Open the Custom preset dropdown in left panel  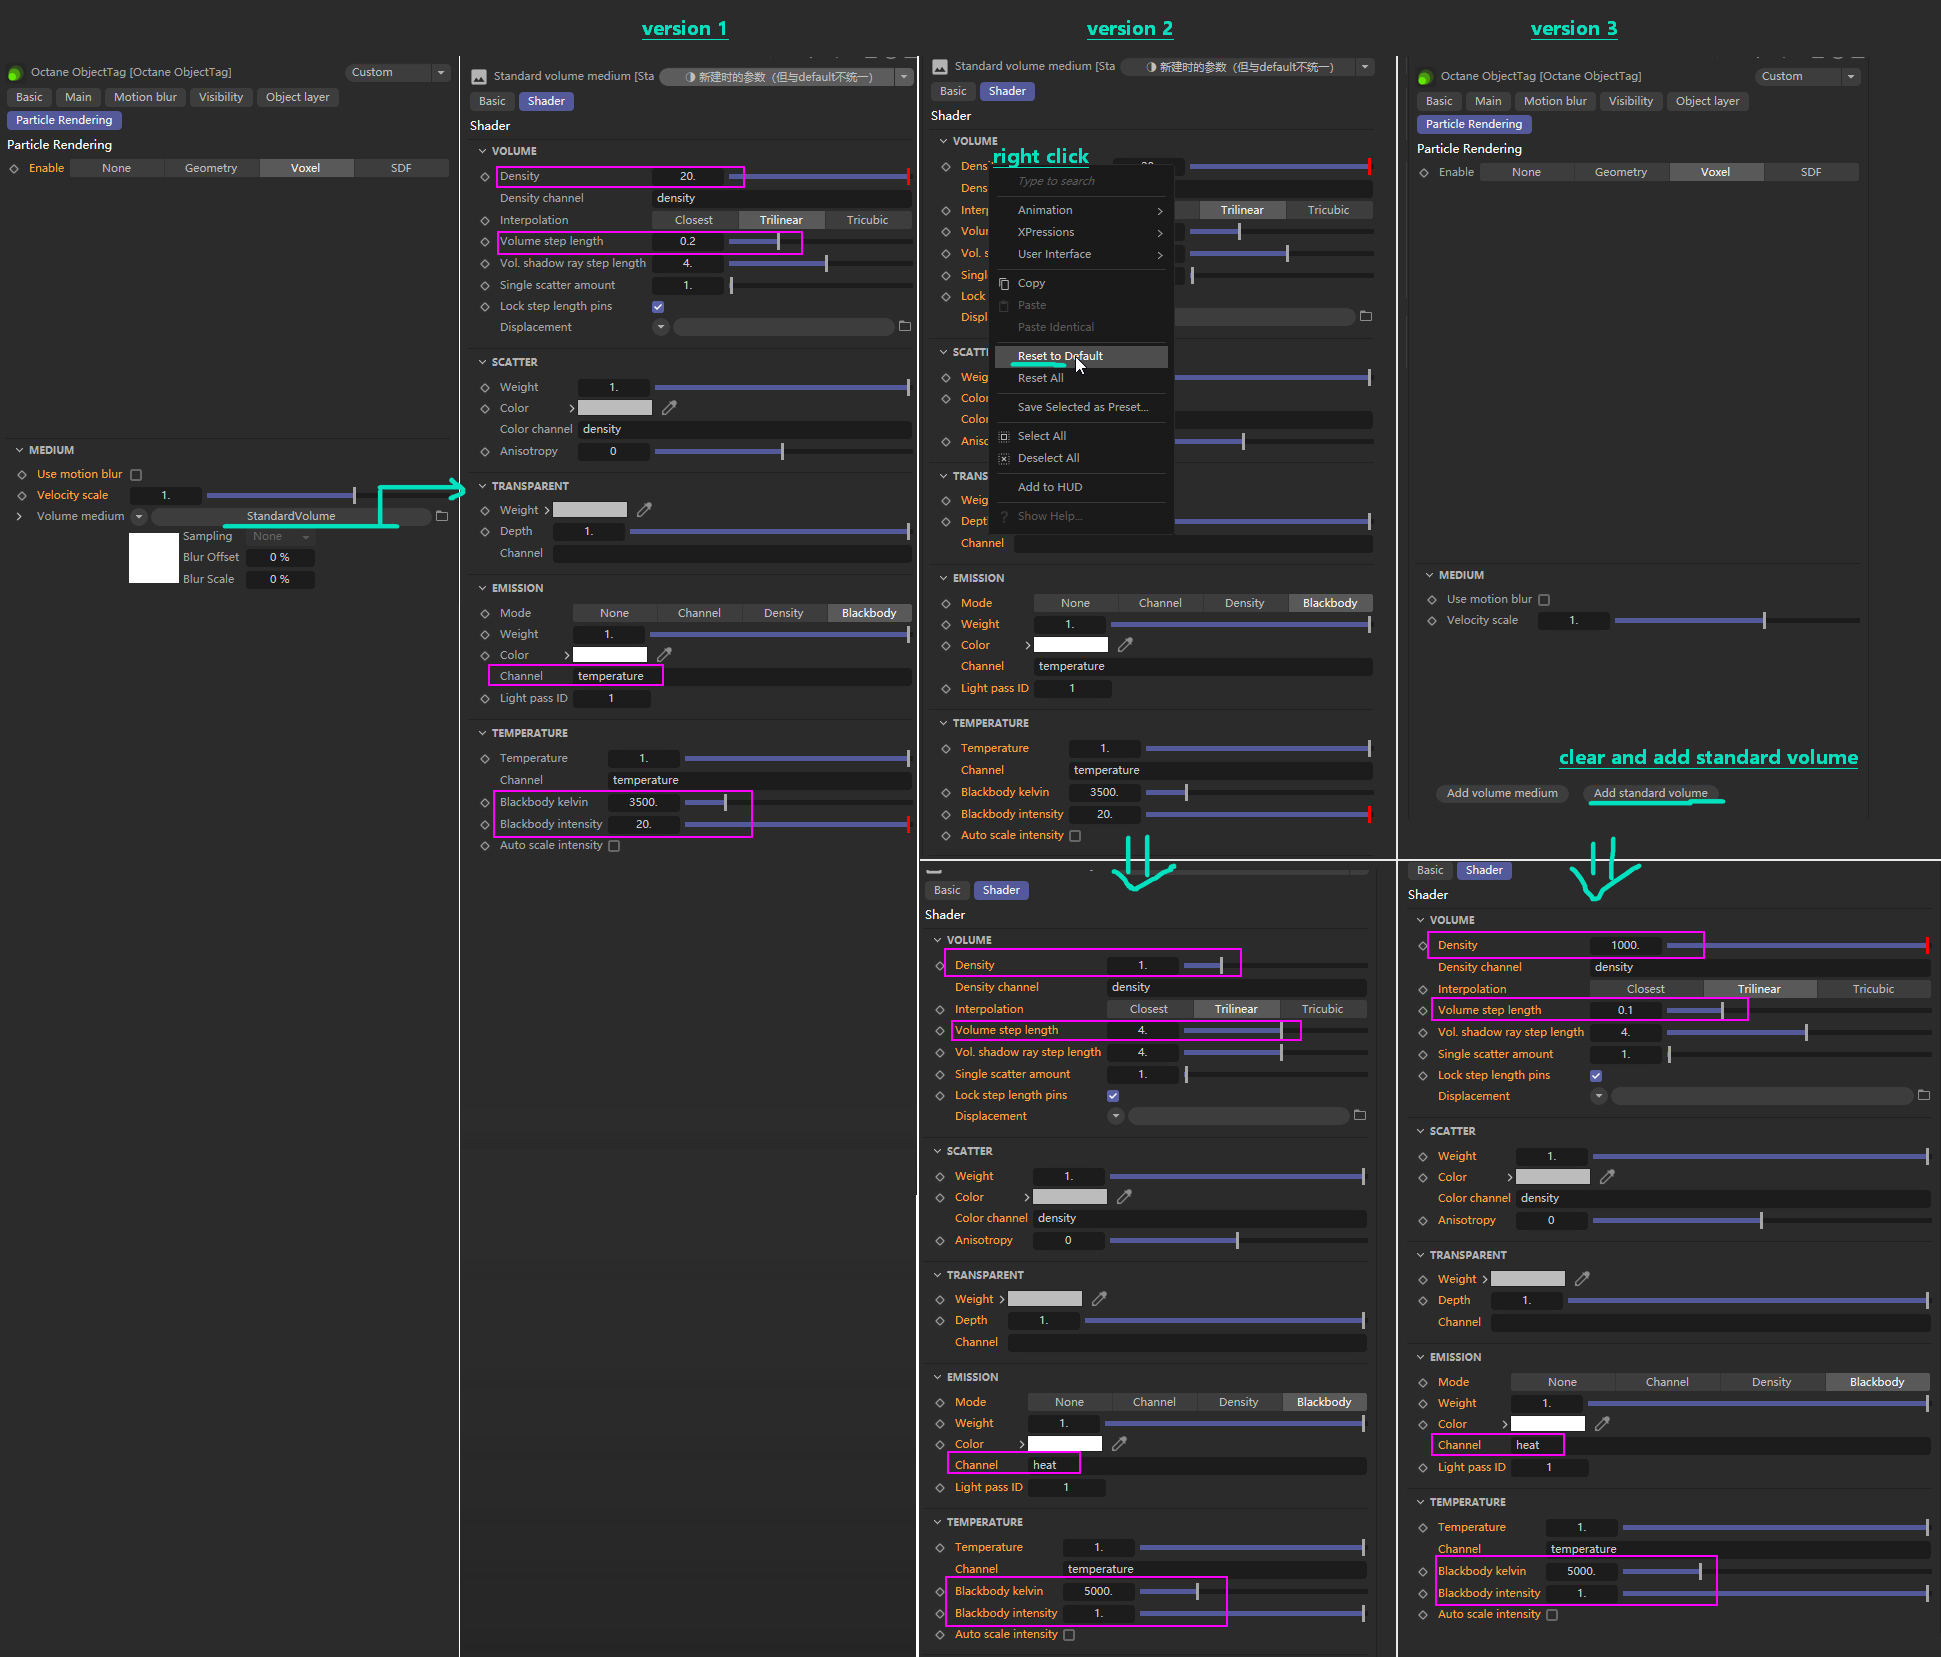click(399, 72)
